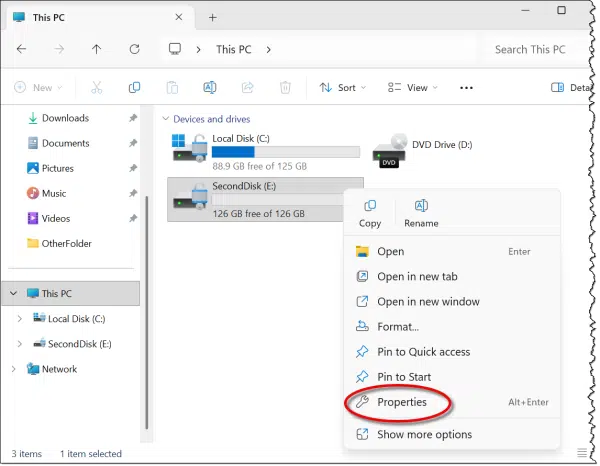Choose Copy in the context menu
Image resolution: width=600 pixels, height=466 pixels.
click(x=370, y=213)
